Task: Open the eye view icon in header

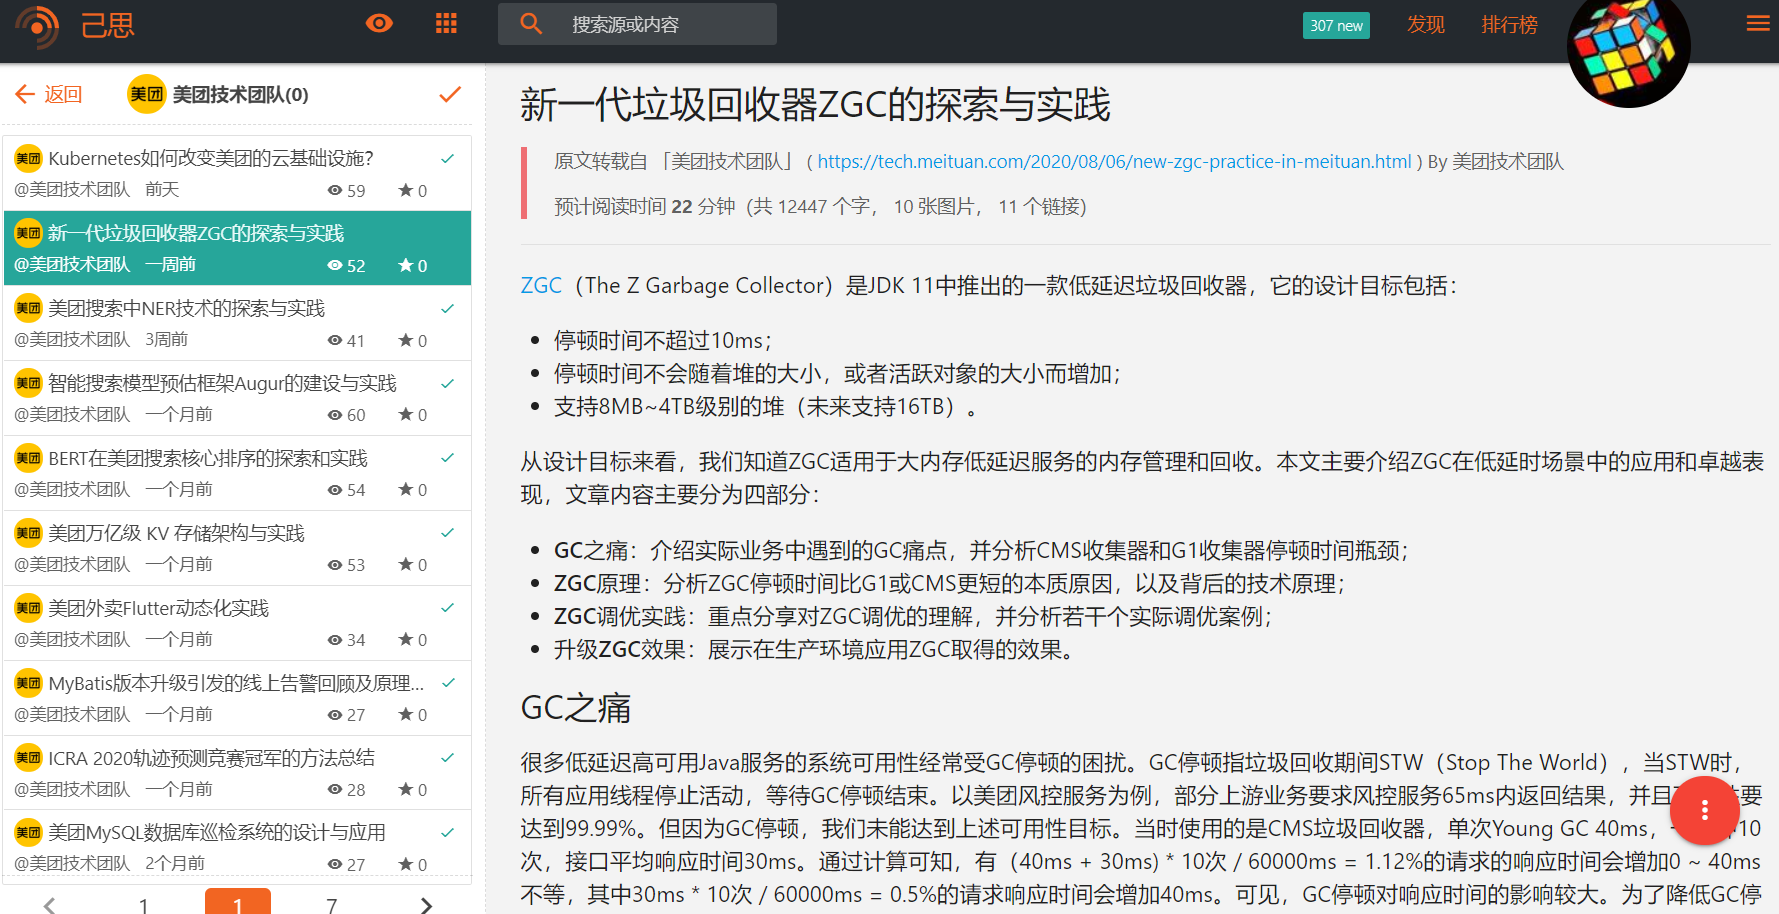Action: click(379, 23)
